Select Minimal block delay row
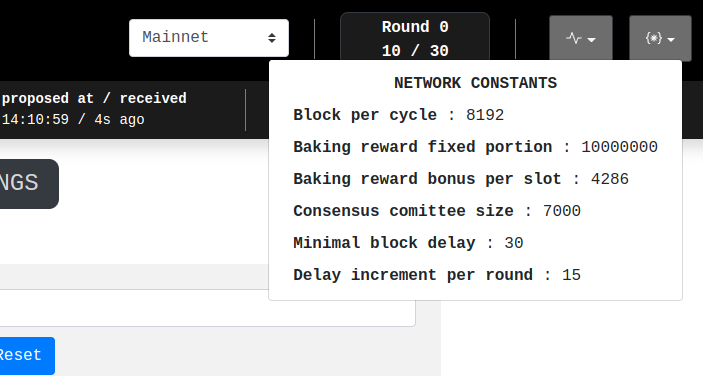 408,243
